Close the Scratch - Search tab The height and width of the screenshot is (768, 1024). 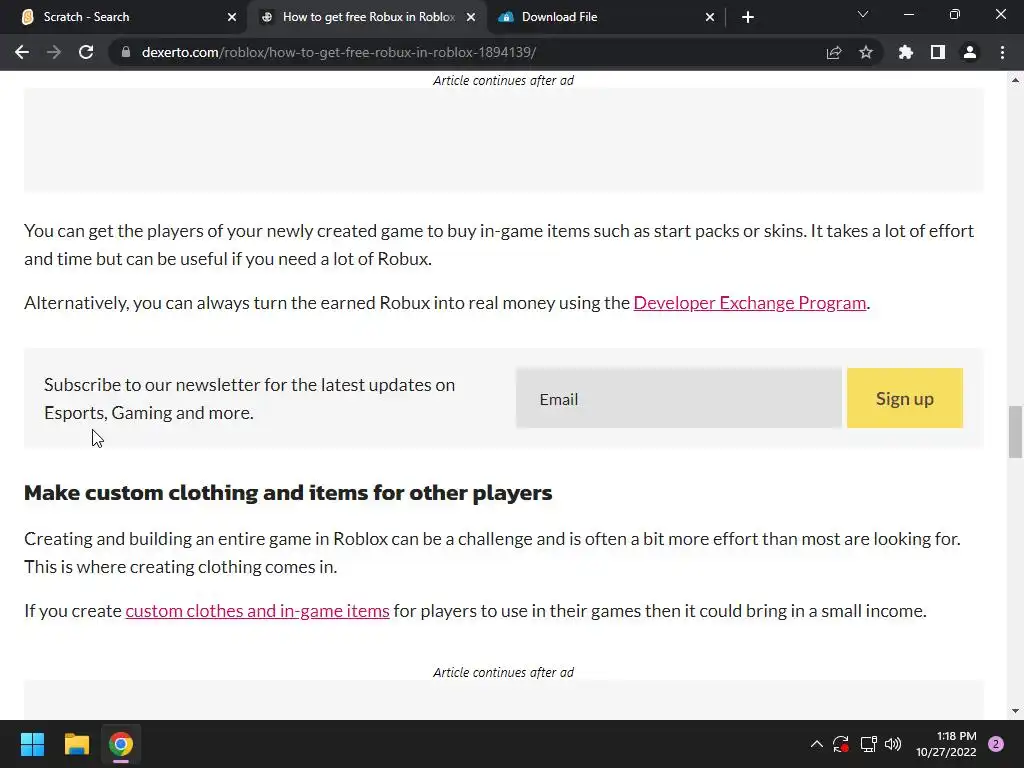click(x=232, y=17)
